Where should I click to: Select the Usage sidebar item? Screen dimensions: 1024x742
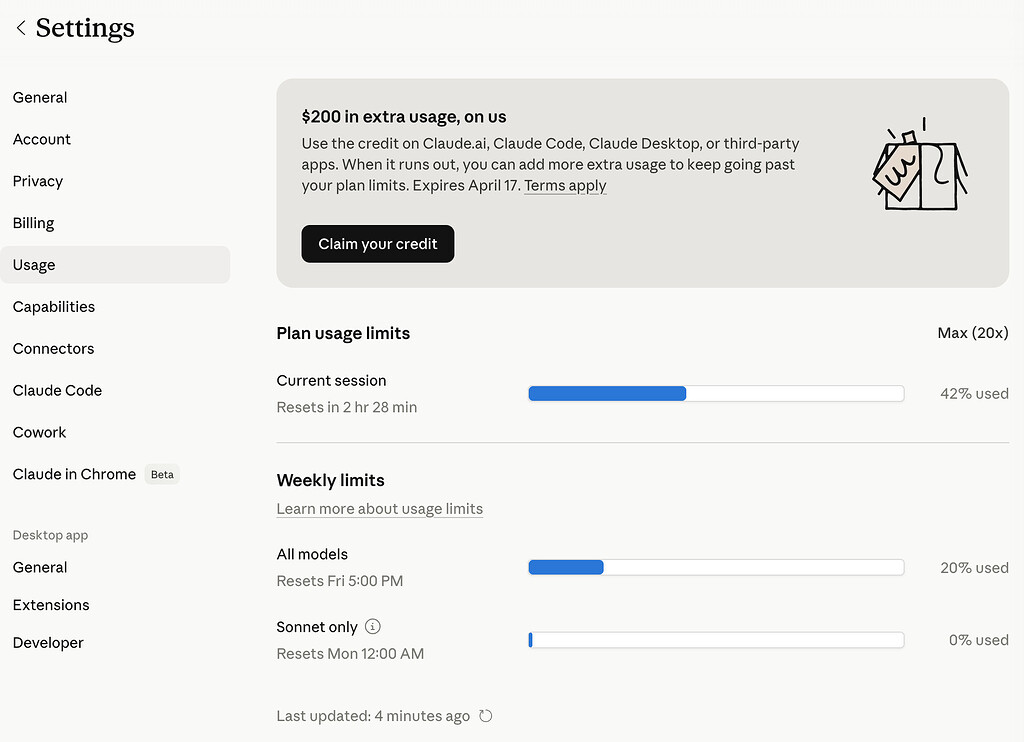click(115, 265)
